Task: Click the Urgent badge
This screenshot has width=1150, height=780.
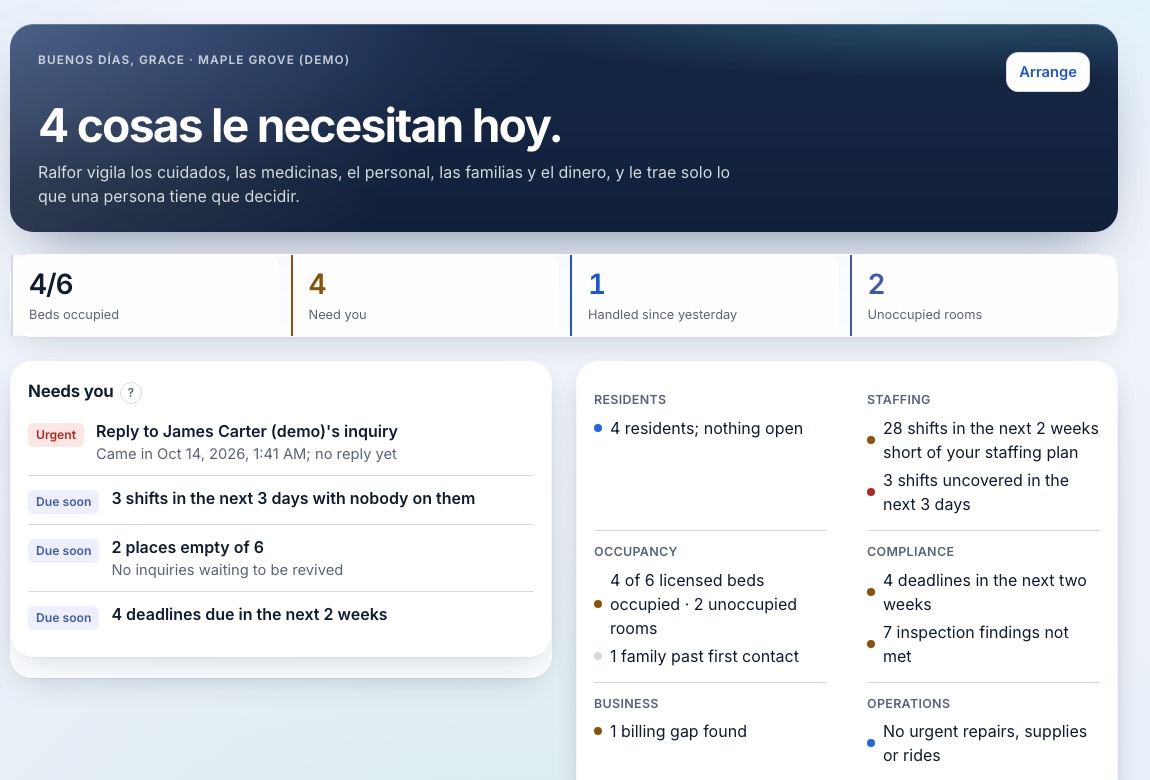Action: click(x=56, y=435)
